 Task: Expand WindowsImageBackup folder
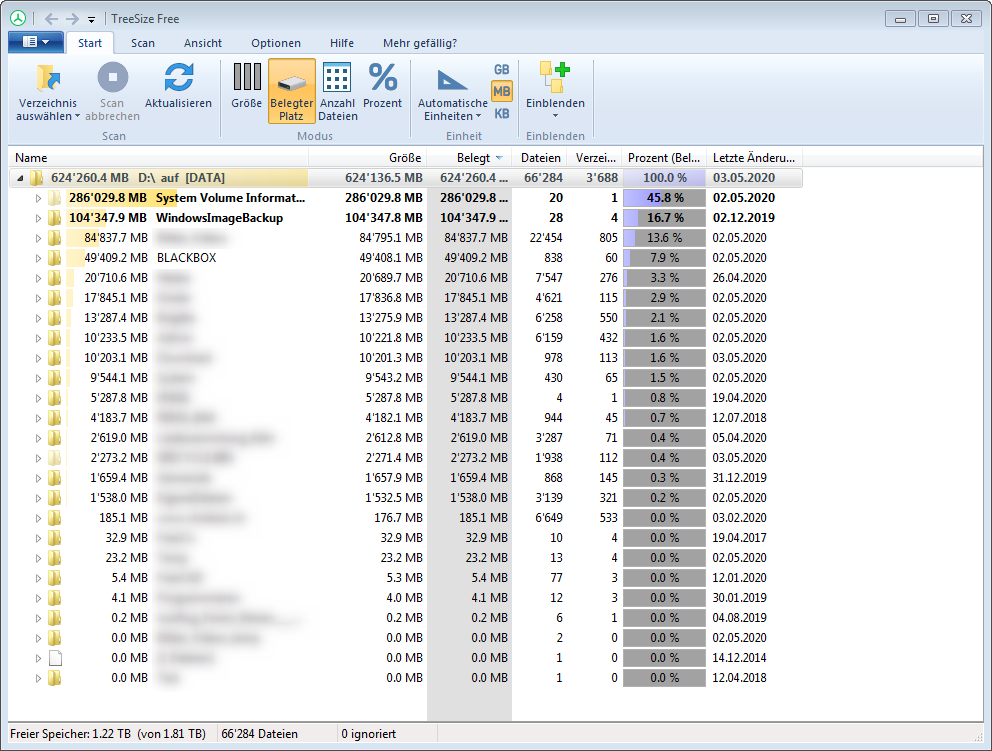(x=38, y=218)
